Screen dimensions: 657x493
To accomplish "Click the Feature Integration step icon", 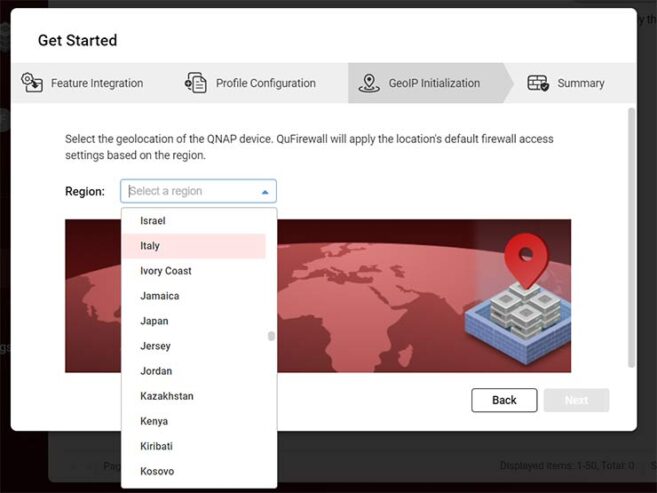I will pyautogui.click(x=32, y=83).
